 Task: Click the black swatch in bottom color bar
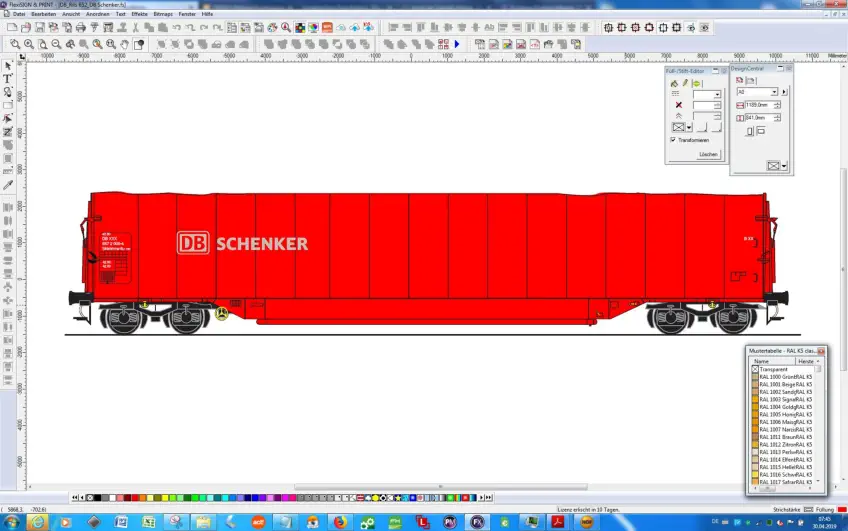(98, 497)
